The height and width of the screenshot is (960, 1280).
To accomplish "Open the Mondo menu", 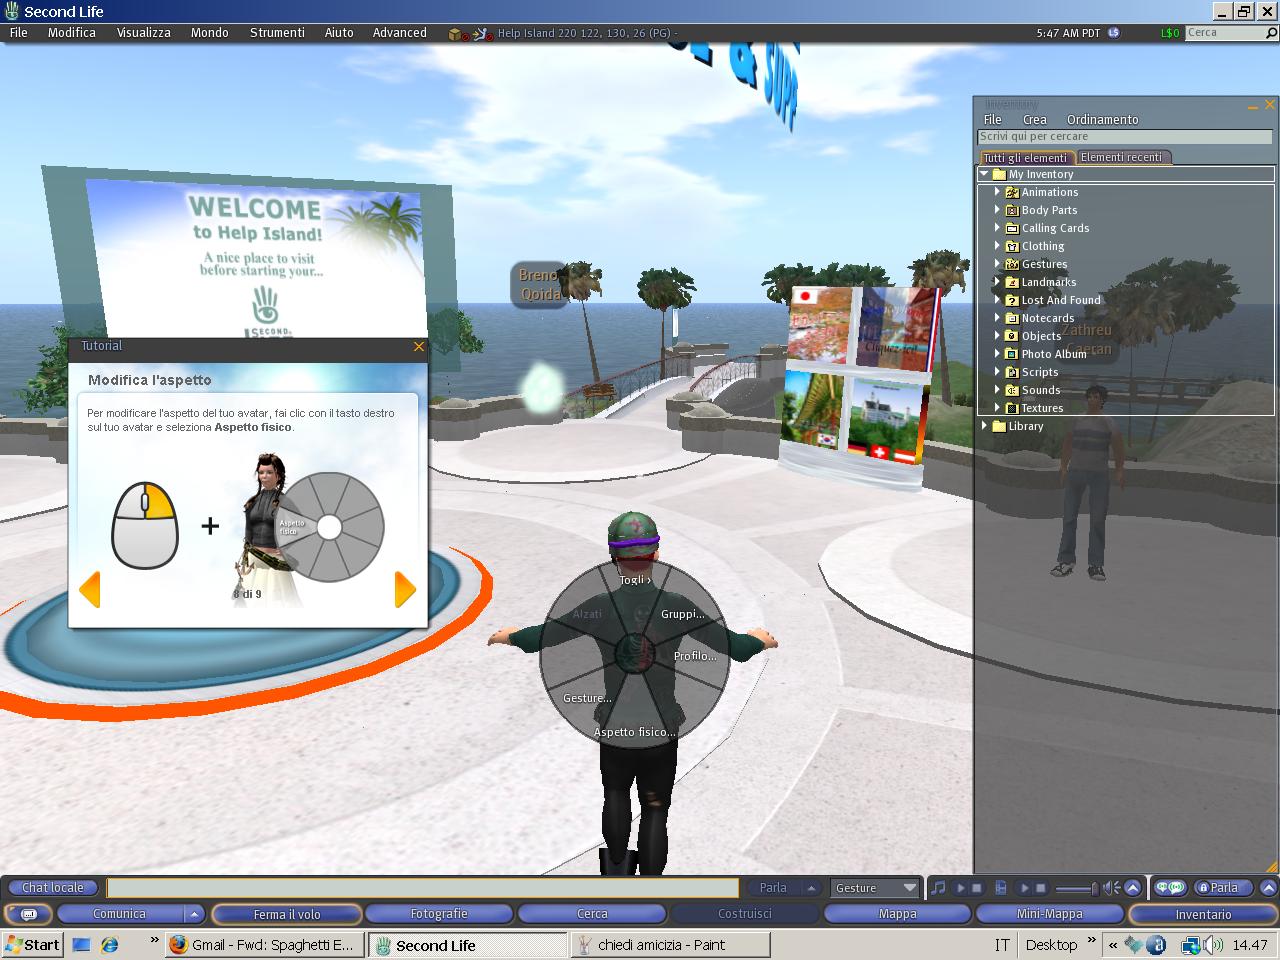I will tap(210, 33).
